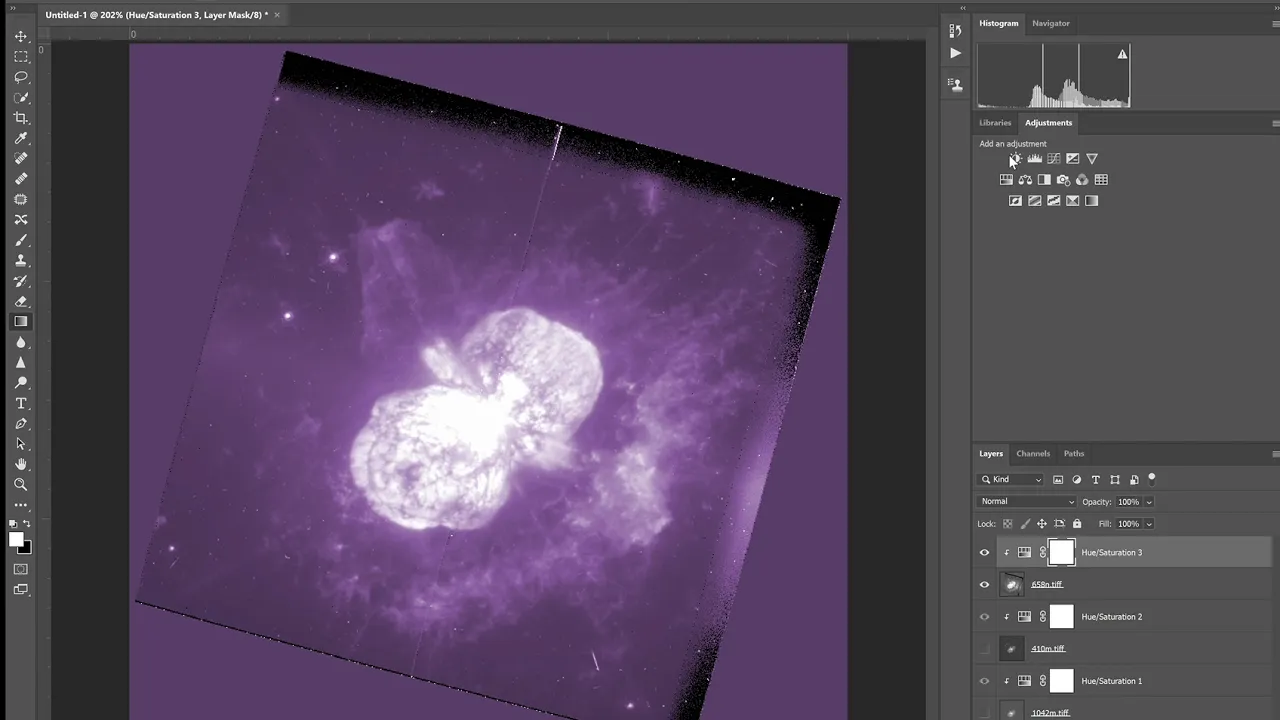Viewport: 1280px width, 720px height.
Task: Toggle visibility of Hue/Saturation 2 layer
Action: (984, 617)
